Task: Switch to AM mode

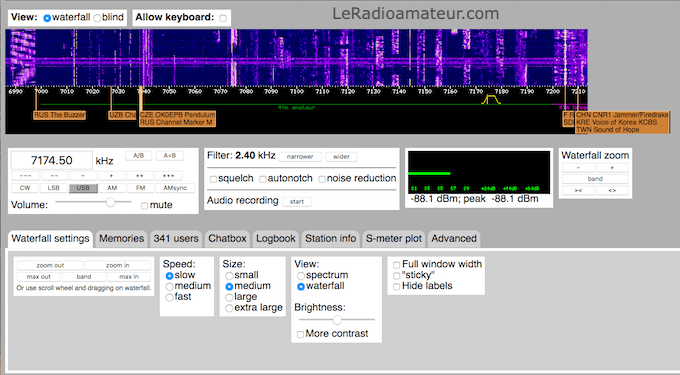Action: click(112, 188)
